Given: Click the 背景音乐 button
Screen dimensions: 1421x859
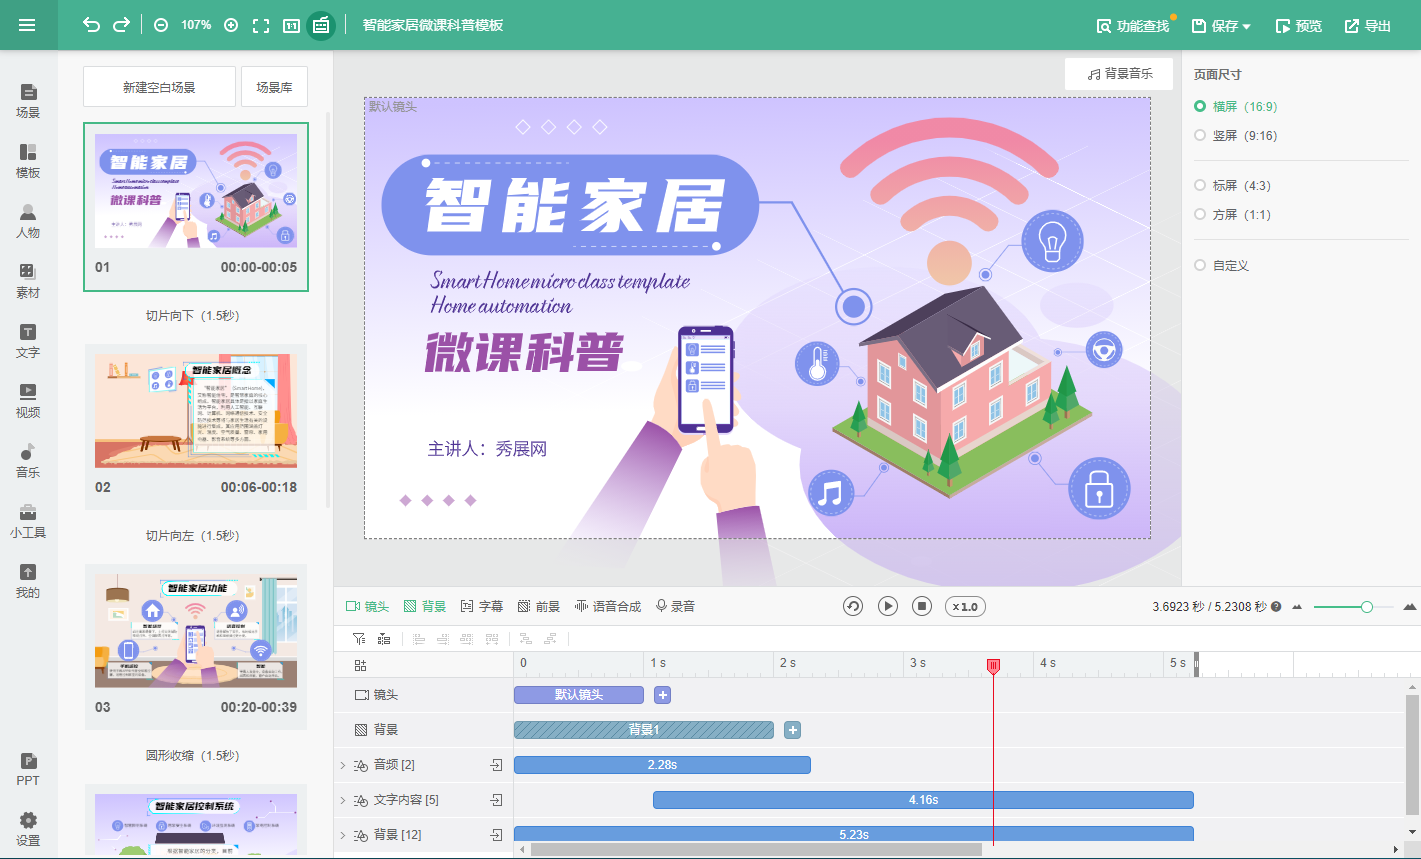Looking at the screenshot, I should tap(1119, 74).
